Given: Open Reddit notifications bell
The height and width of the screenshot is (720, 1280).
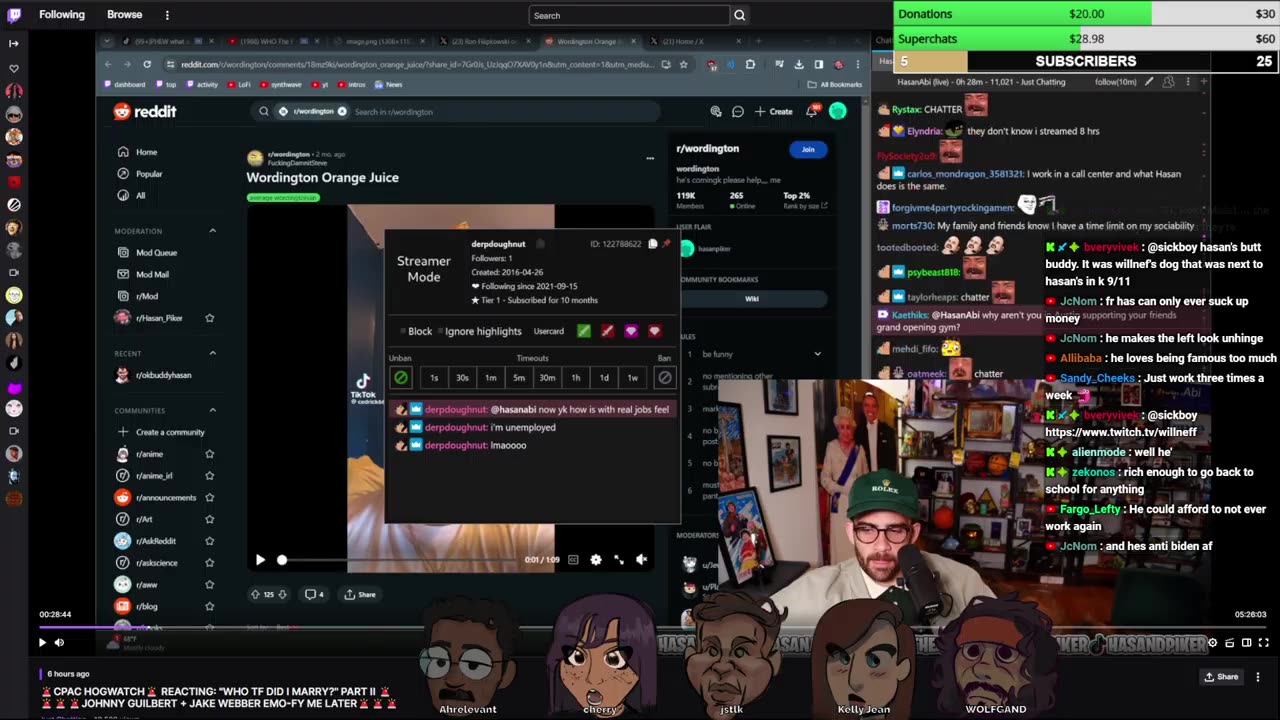Looking at the screenshot, I should tap(812, 110).
